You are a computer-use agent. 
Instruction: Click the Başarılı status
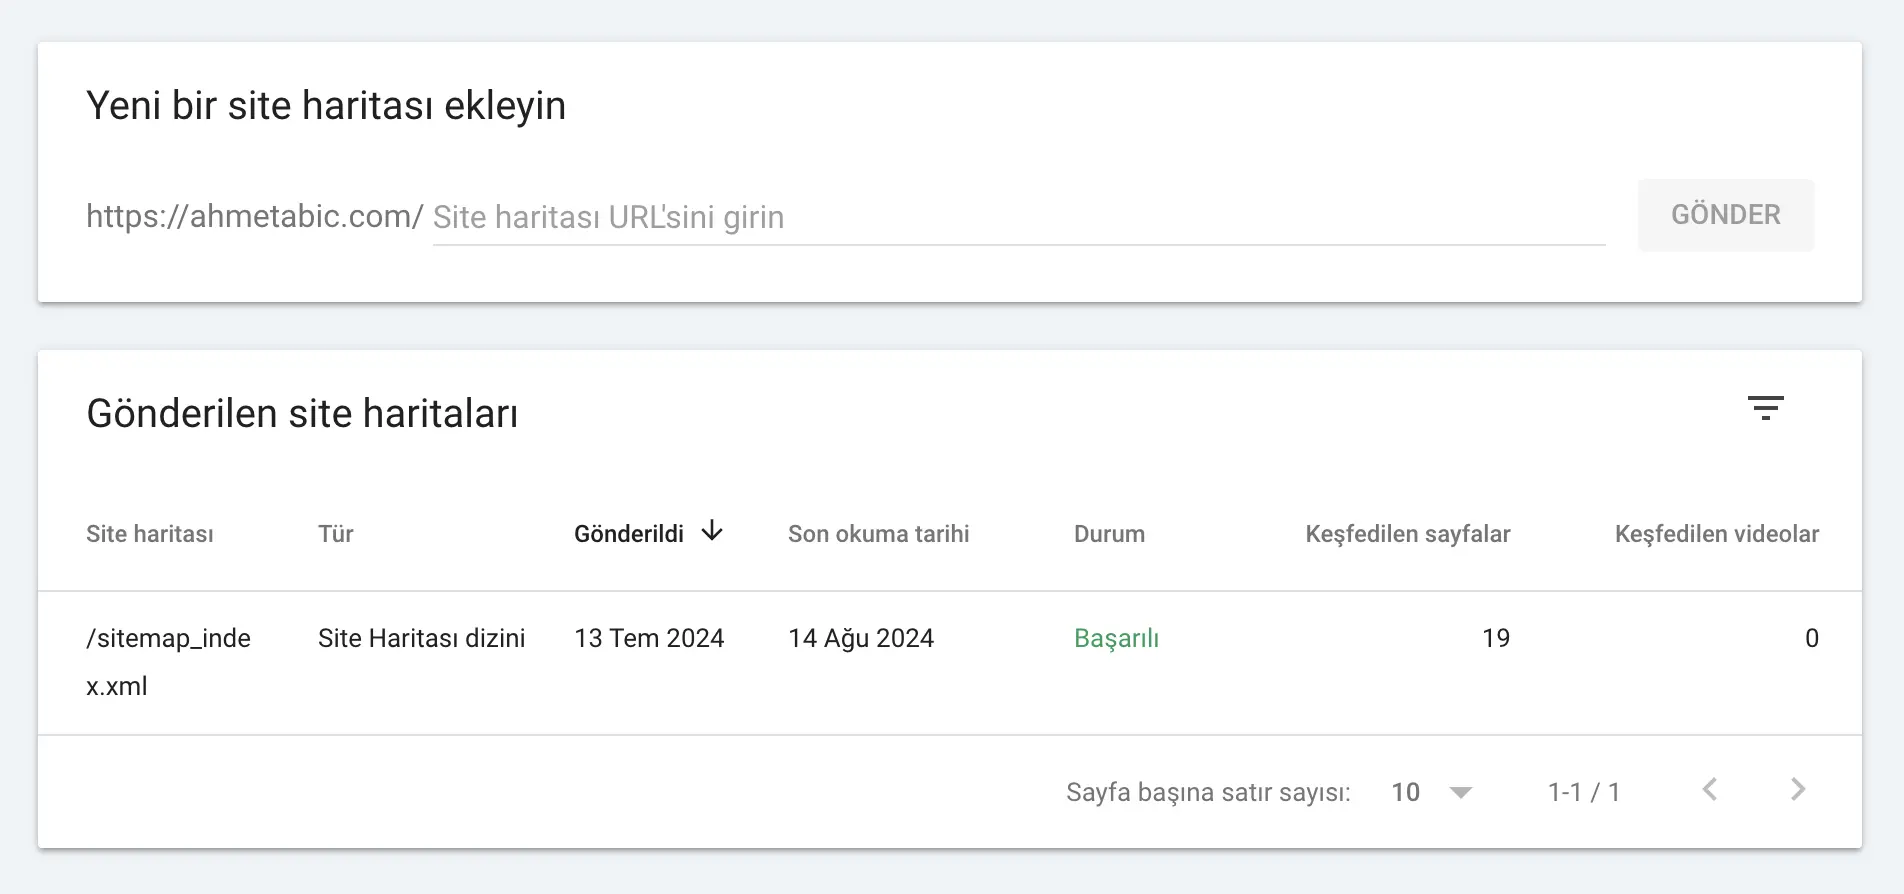tap(1116, 638)
